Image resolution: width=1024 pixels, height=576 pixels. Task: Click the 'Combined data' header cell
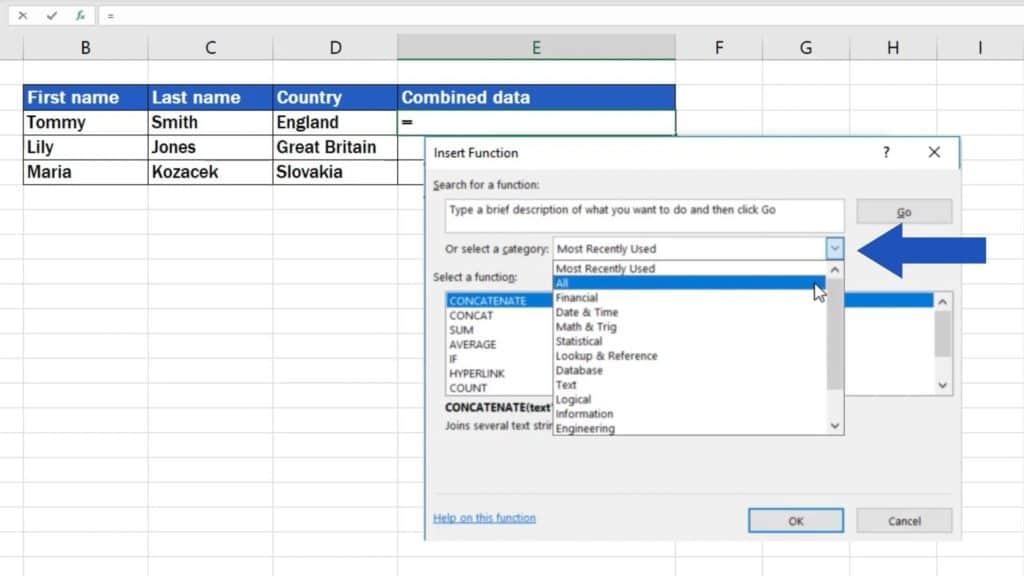click(536, 97)
